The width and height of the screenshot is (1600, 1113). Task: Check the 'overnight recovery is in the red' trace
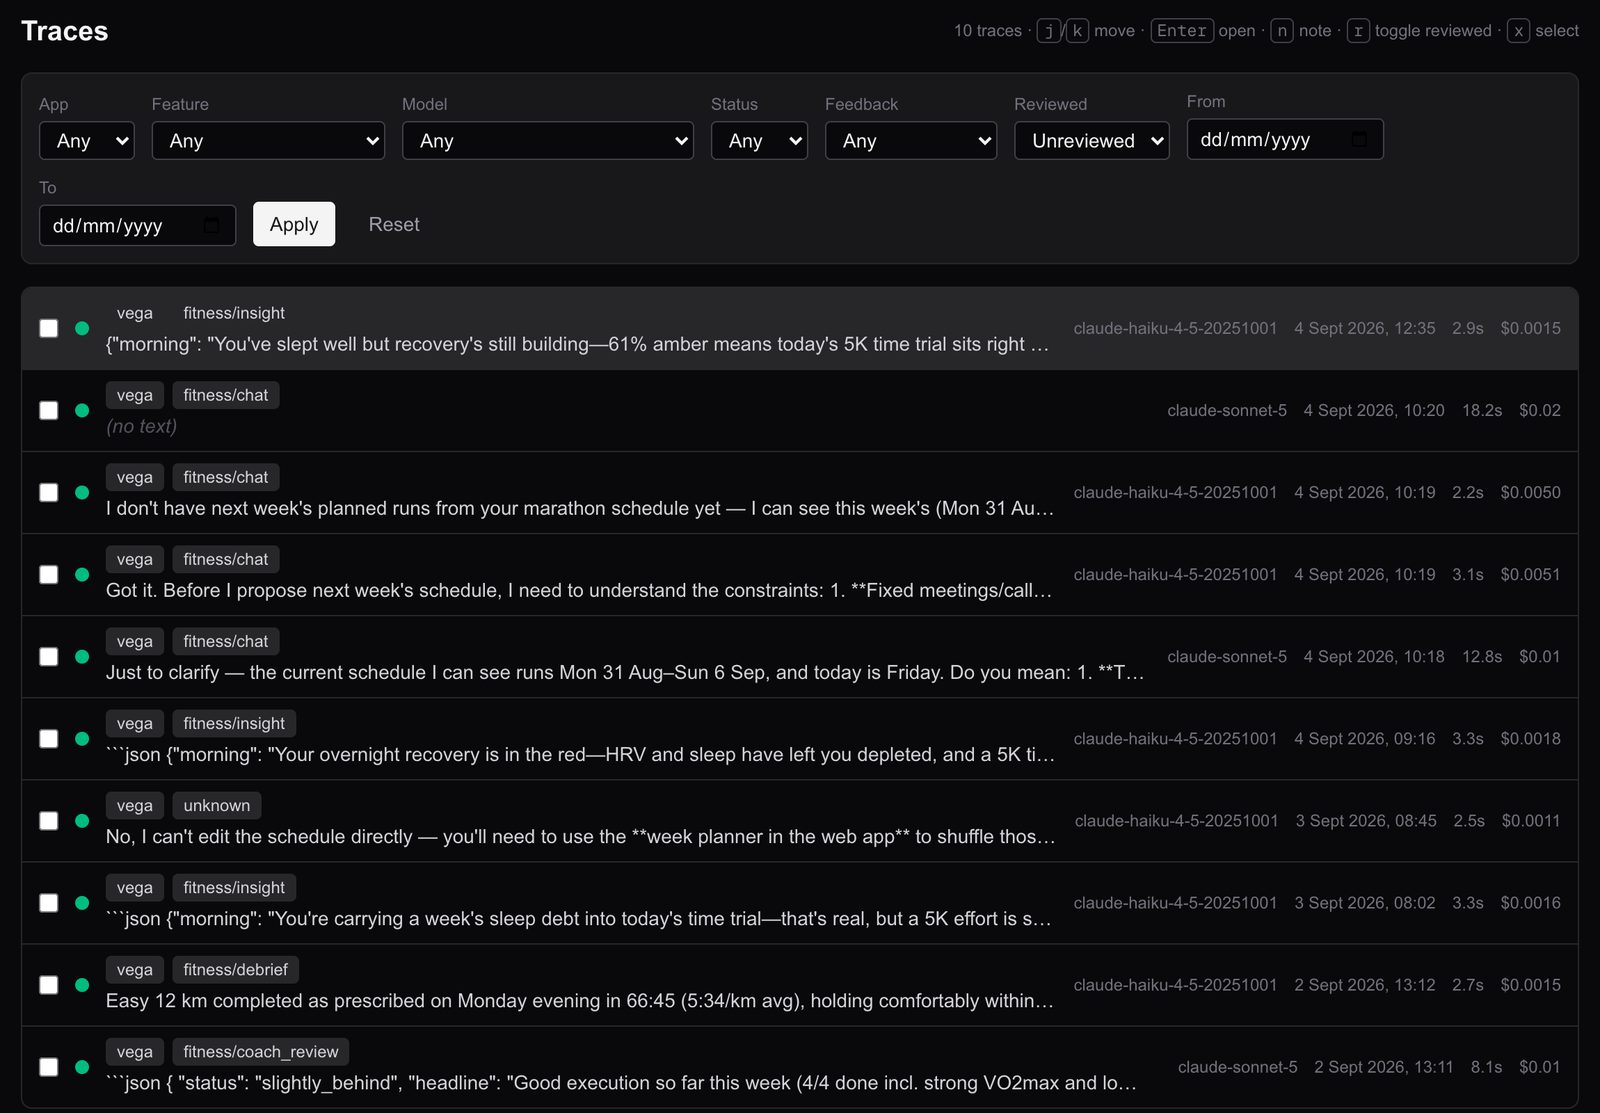[48, 738]
